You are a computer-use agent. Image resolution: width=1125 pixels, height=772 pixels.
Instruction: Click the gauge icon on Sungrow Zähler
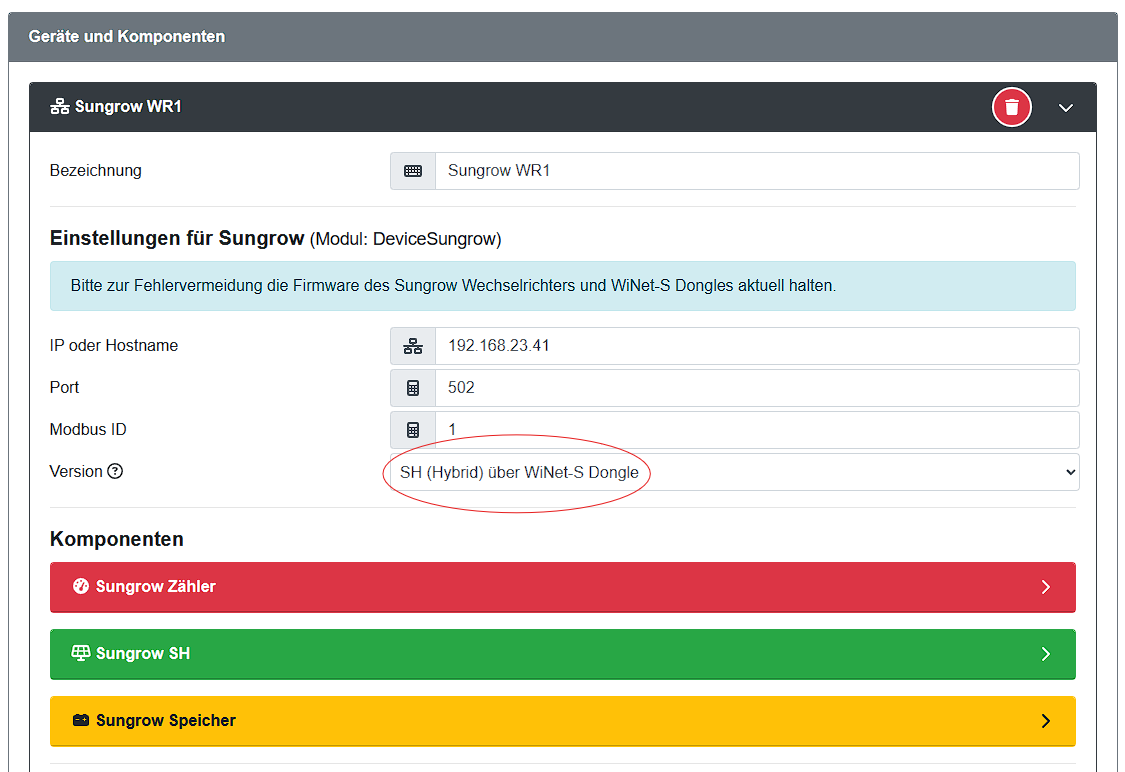(x=81, y=586)
